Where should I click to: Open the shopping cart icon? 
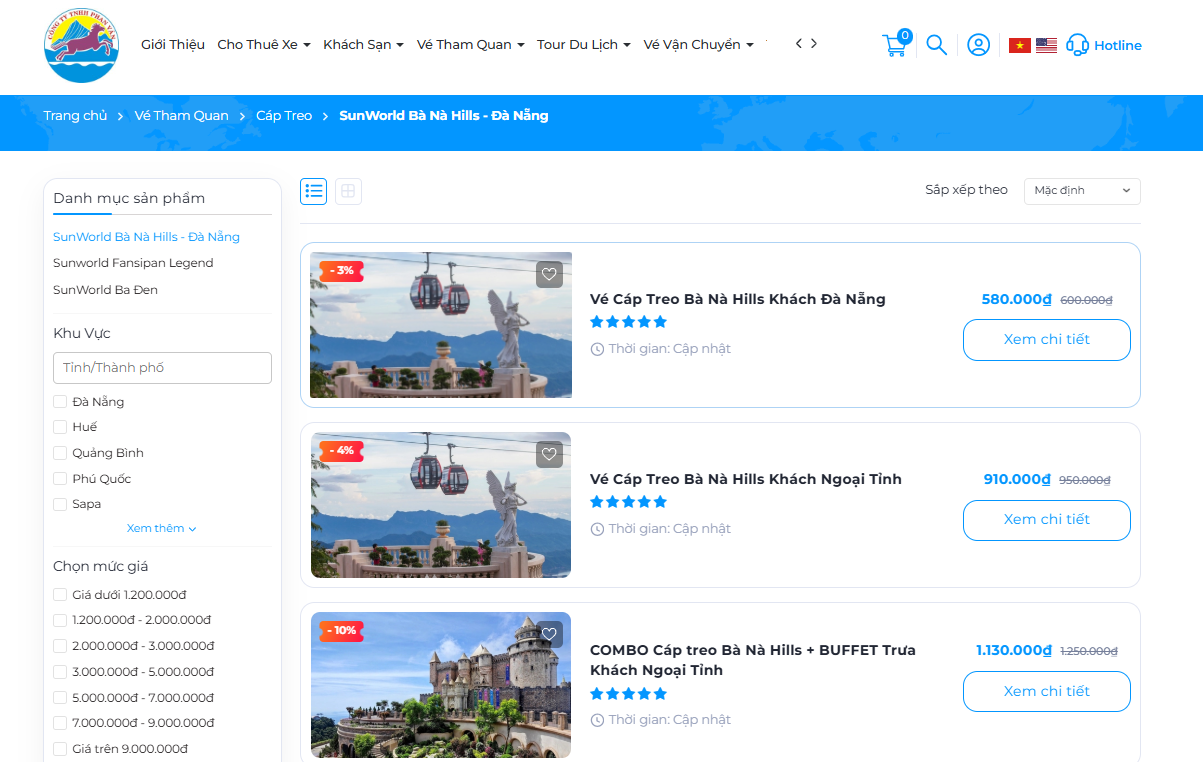click(x=895, y=44)
